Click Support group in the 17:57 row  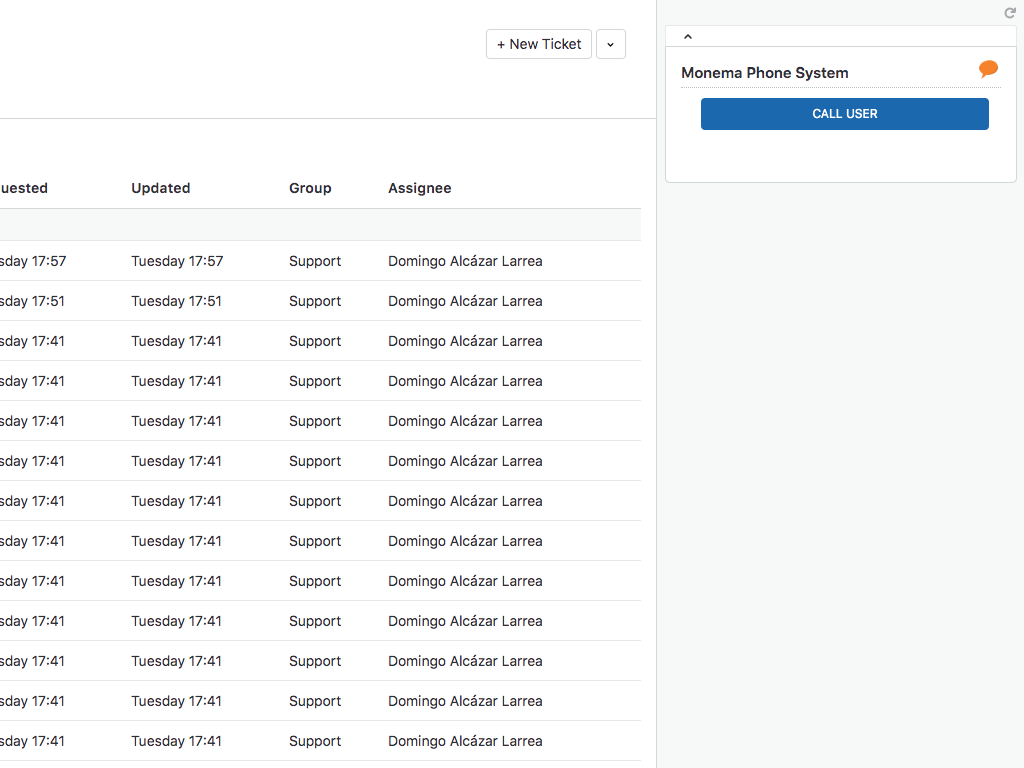pyautogui.click(x=315, y=261)
